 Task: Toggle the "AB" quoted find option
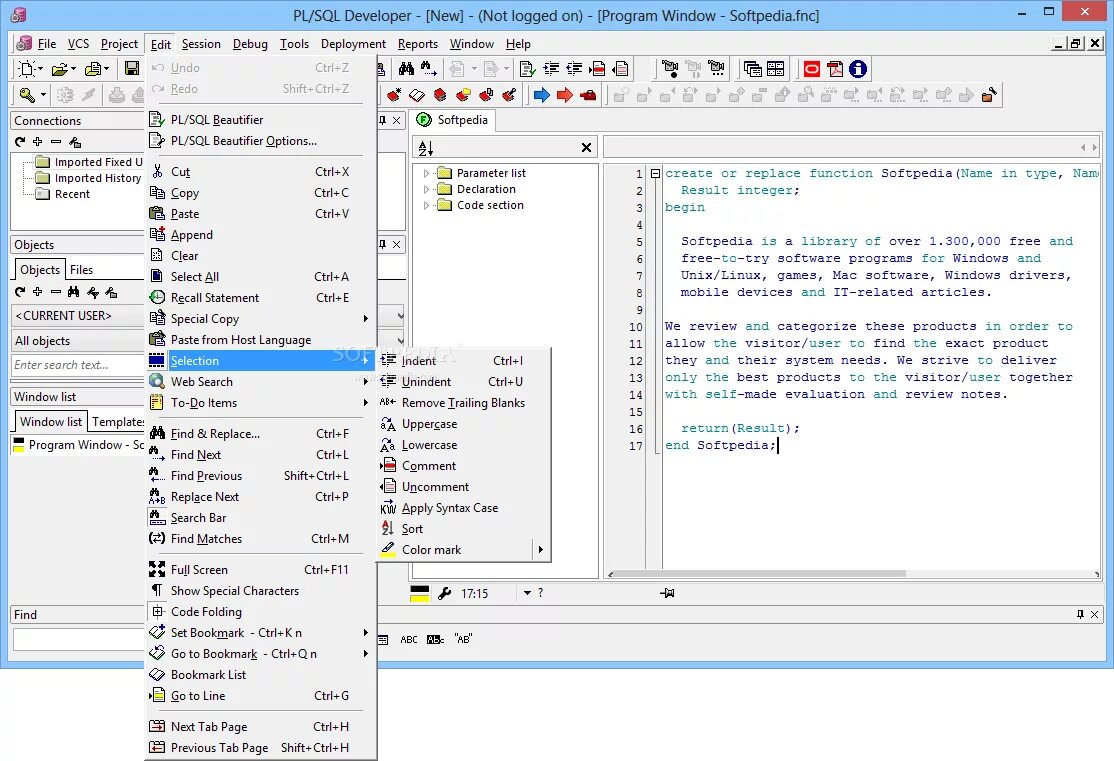pyautogui.click(x=463, y=638)
